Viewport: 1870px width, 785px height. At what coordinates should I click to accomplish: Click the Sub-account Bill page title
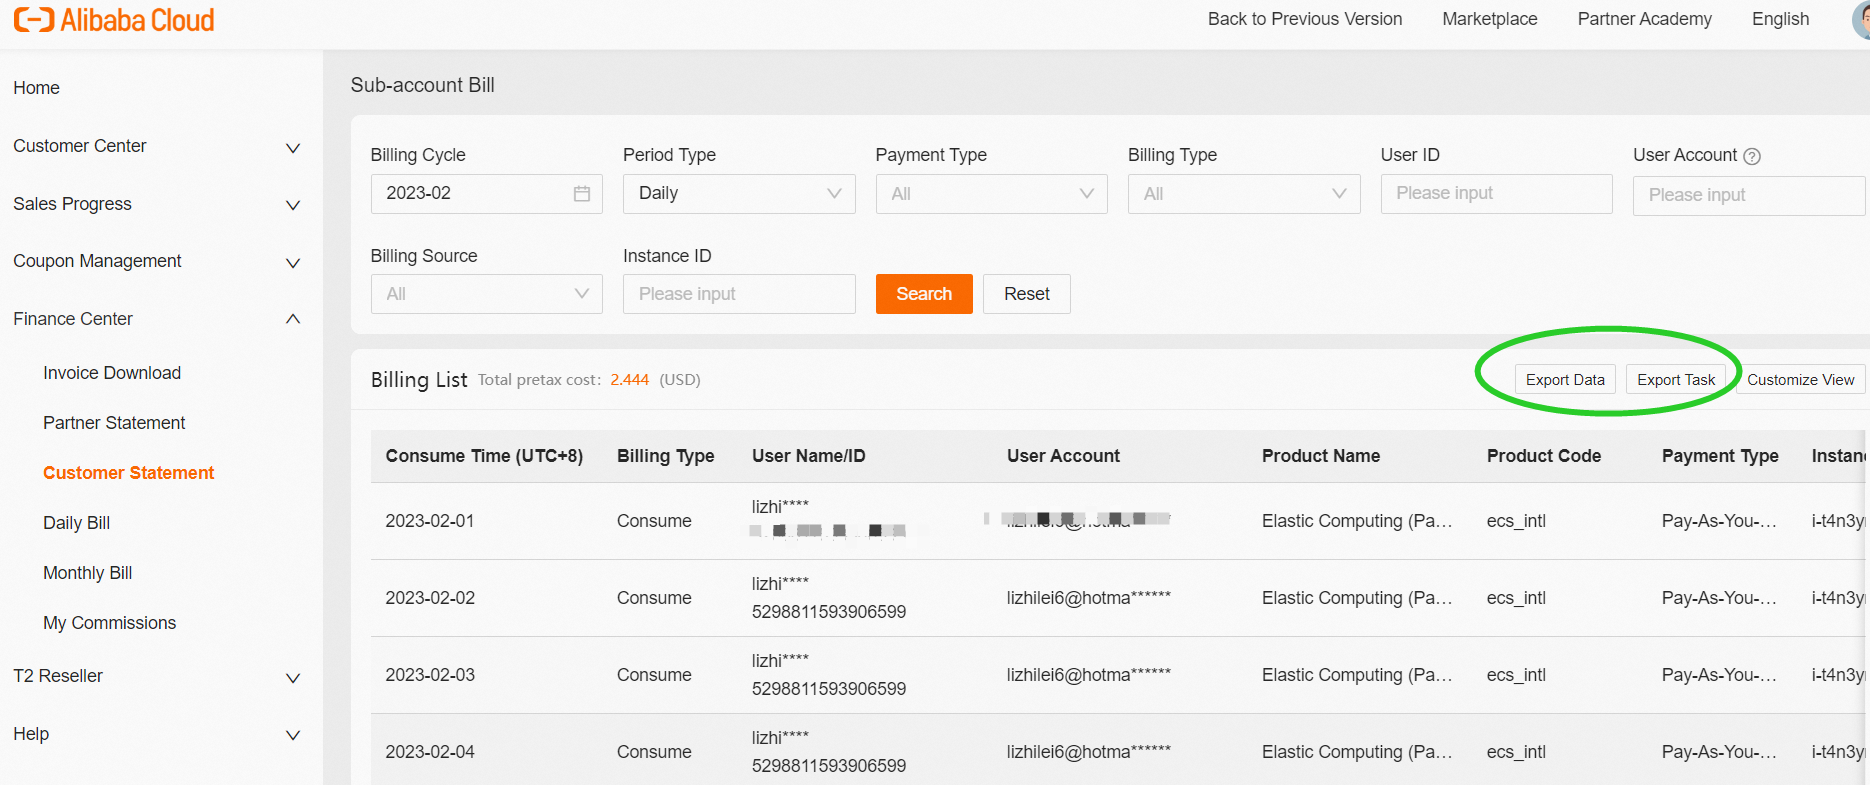coord(422,85)
